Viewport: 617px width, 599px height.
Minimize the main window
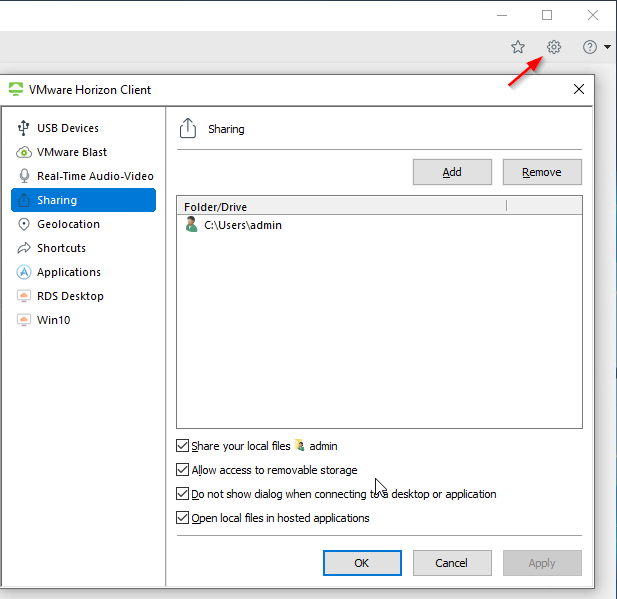[502, 15]
